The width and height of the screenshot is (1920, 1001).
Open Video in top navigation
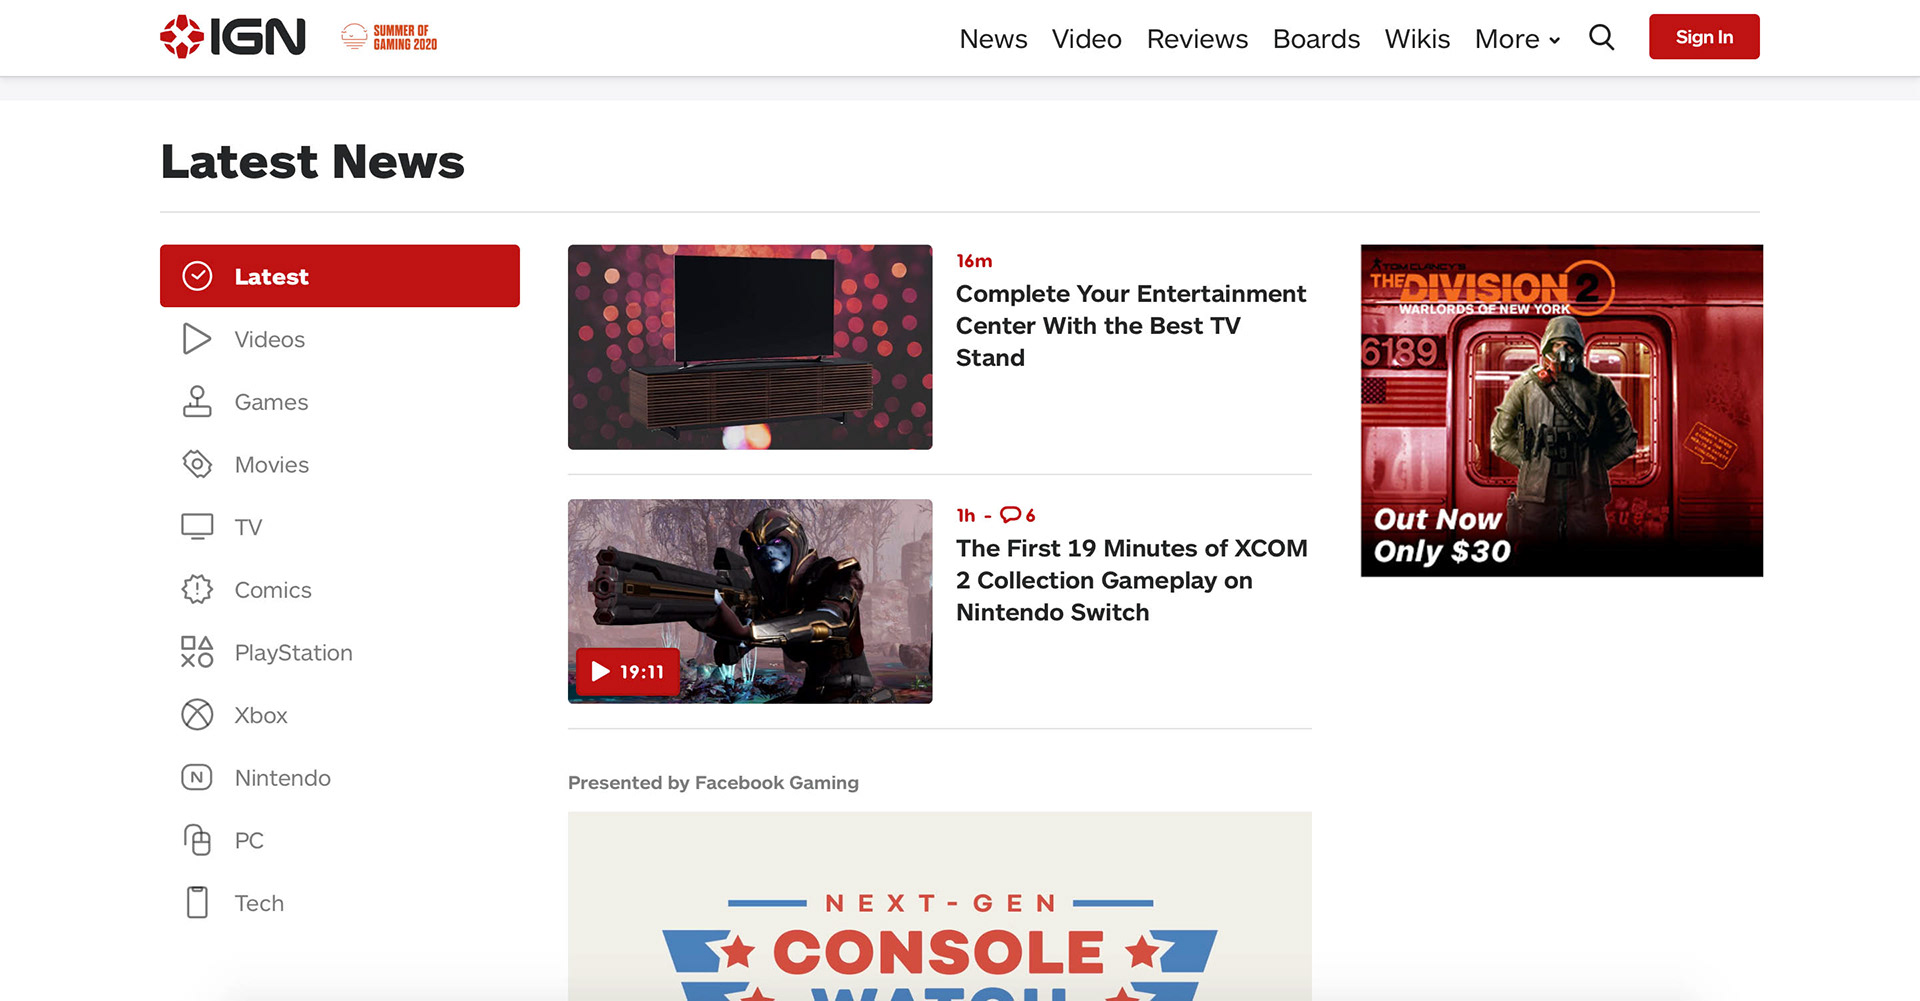[1086, 39]
